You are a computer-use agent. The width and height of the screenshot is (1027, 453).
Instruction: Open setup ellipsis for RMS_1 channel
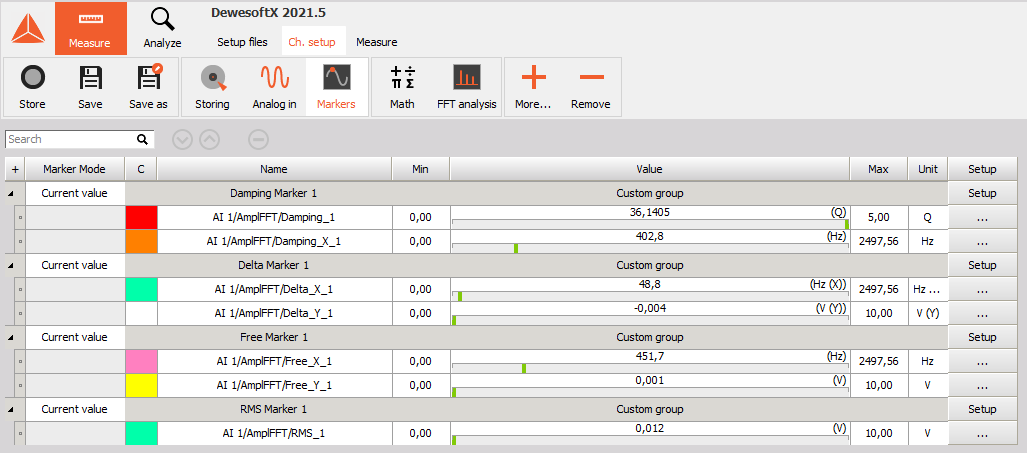982,433
